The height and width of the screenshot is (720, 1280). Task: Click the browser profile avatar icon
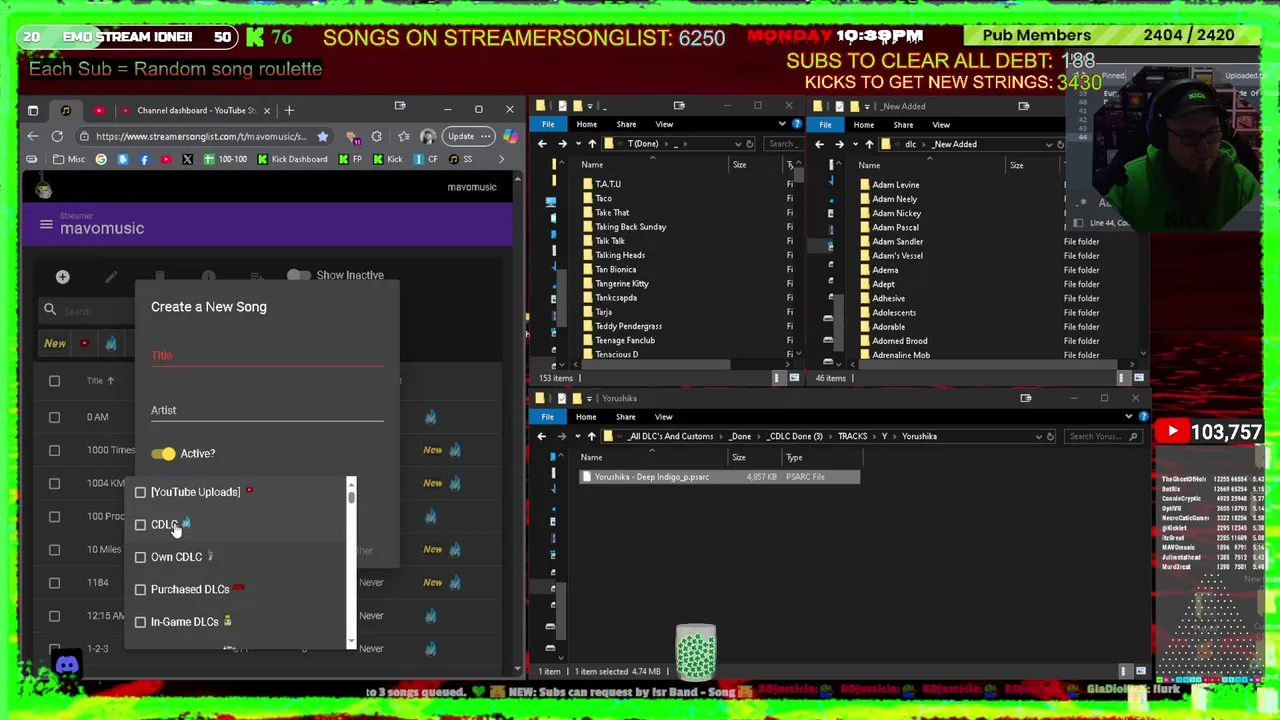pos(428,136)
